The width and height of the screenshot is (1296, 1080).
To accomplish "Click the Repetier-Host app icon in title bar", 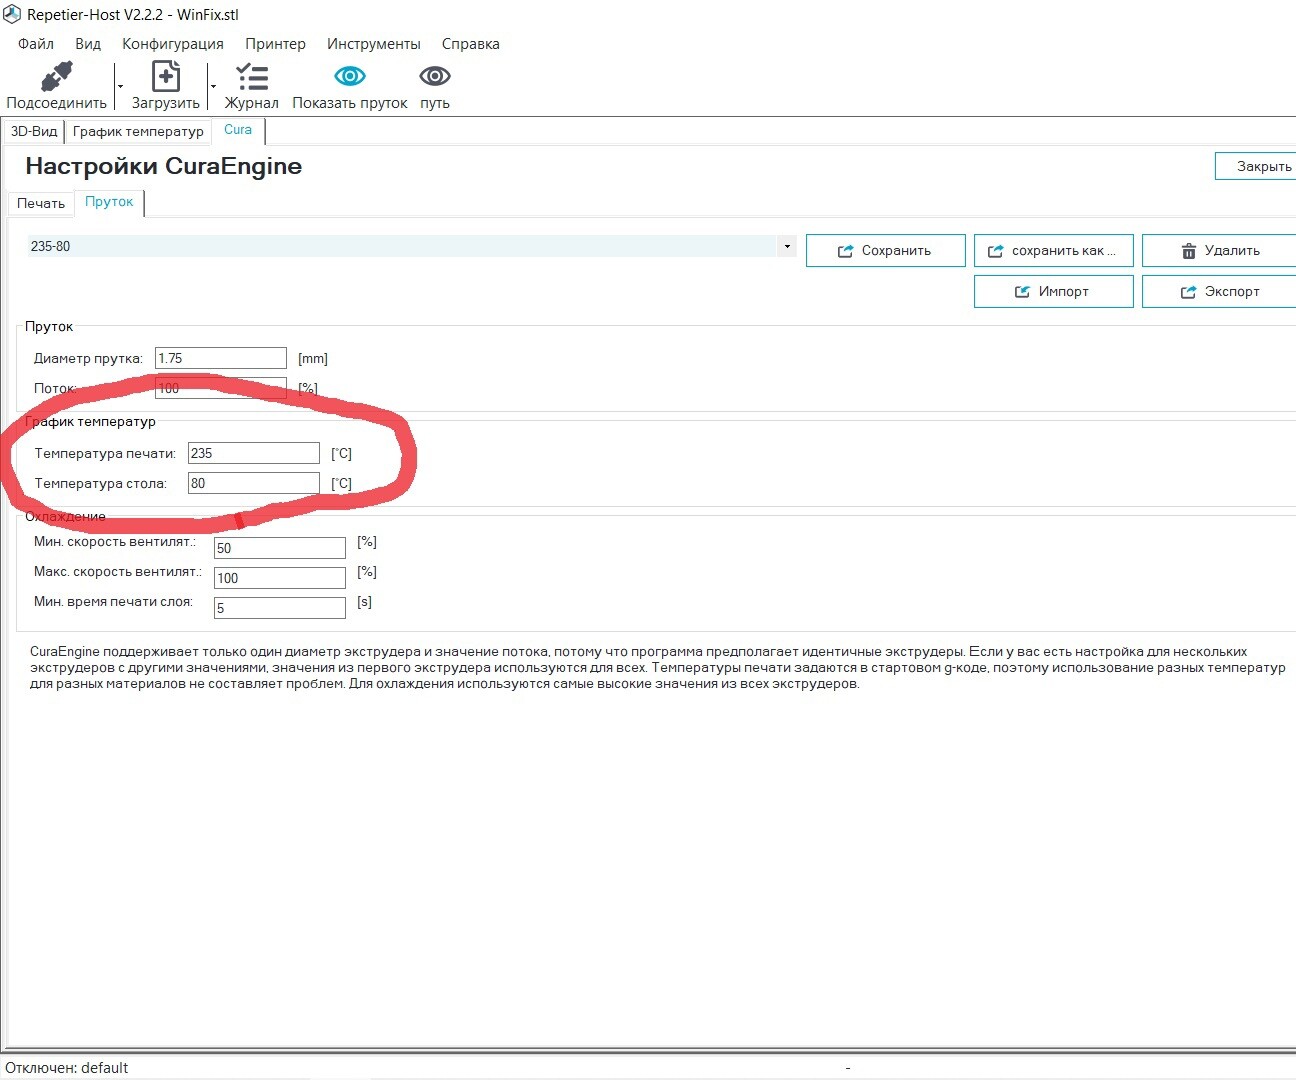I will point(11,15).
